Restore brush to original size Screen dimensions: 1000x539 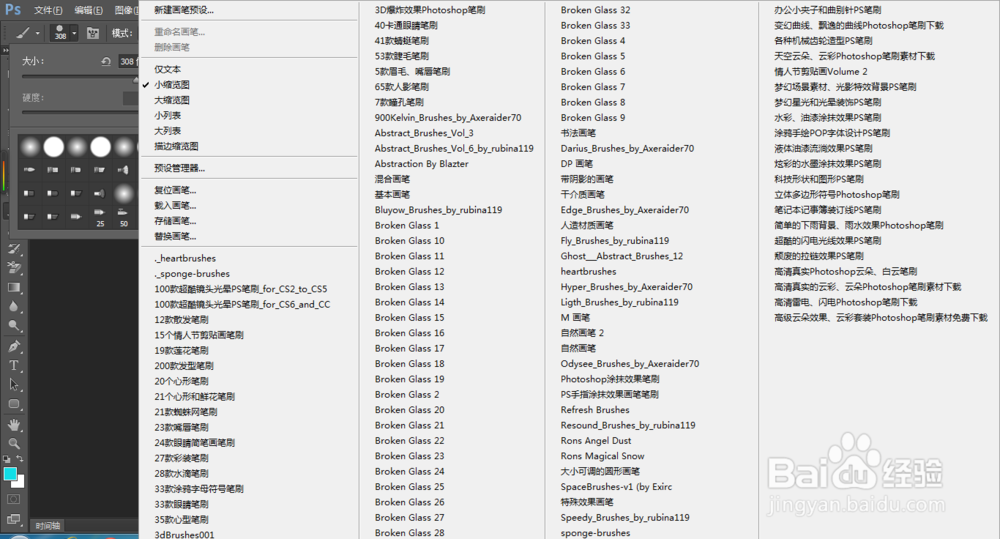click(106, 61)
